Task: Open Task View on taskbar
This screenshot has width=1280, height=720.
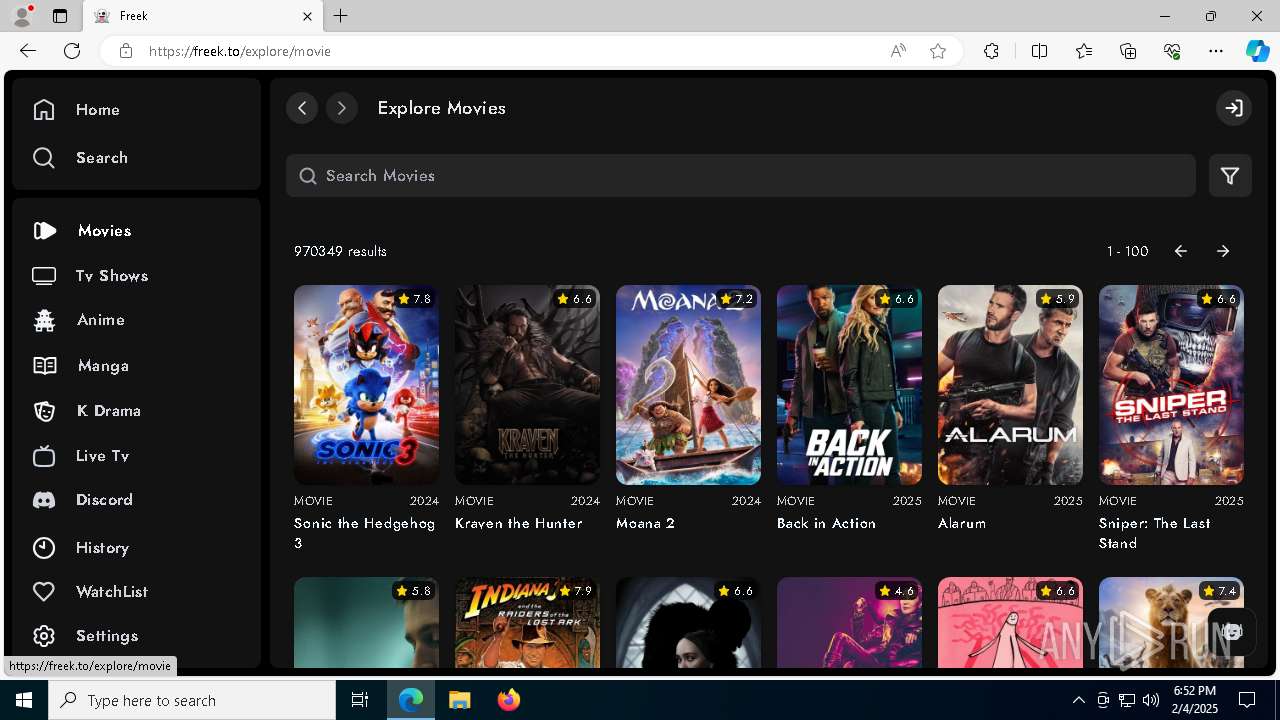Action: coord(360,700)
